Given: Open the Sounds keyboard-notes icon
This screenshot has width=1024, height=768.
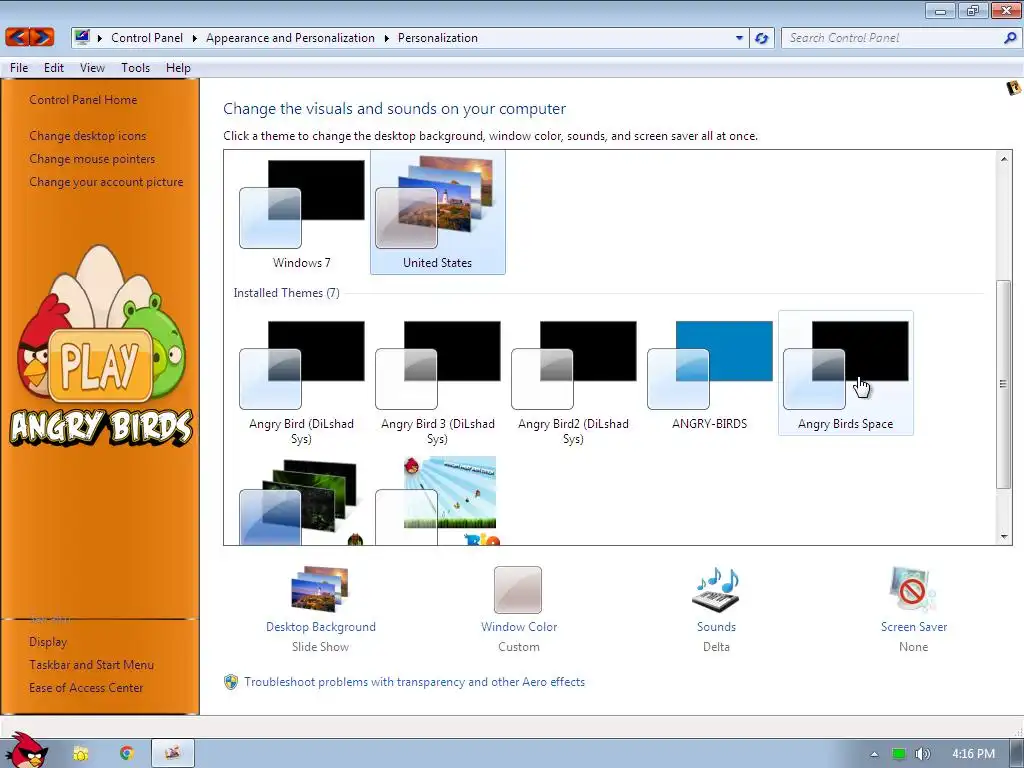Looking at the screenshot, I should [x=716, y=590].
